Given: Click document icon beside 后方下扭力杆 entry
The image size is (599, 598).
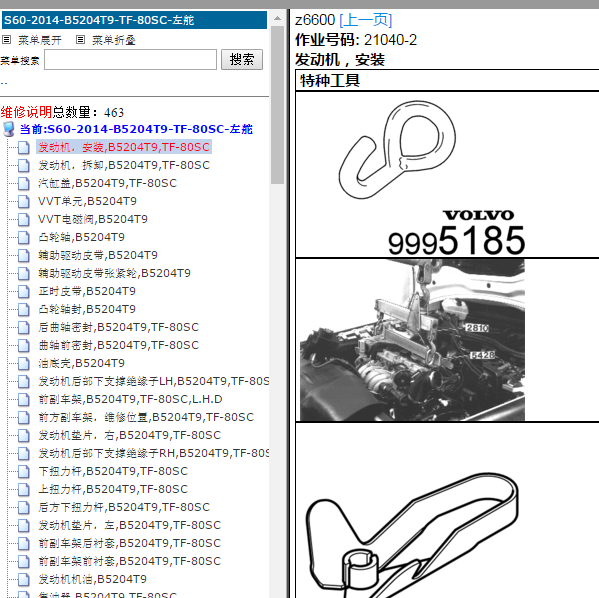Looking at the screenshot, I should coord(24,507).
